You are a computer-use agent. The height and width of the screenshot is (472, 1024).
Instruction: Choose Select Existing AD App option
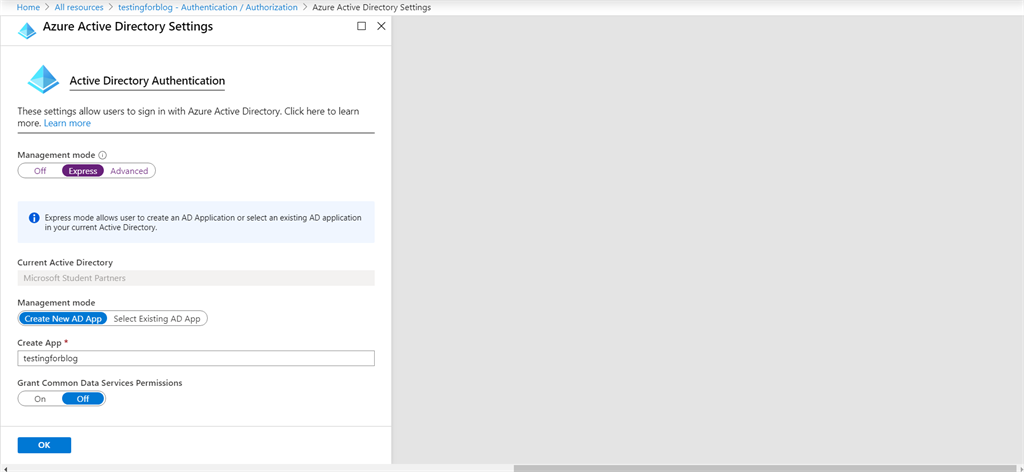(157, 319)
